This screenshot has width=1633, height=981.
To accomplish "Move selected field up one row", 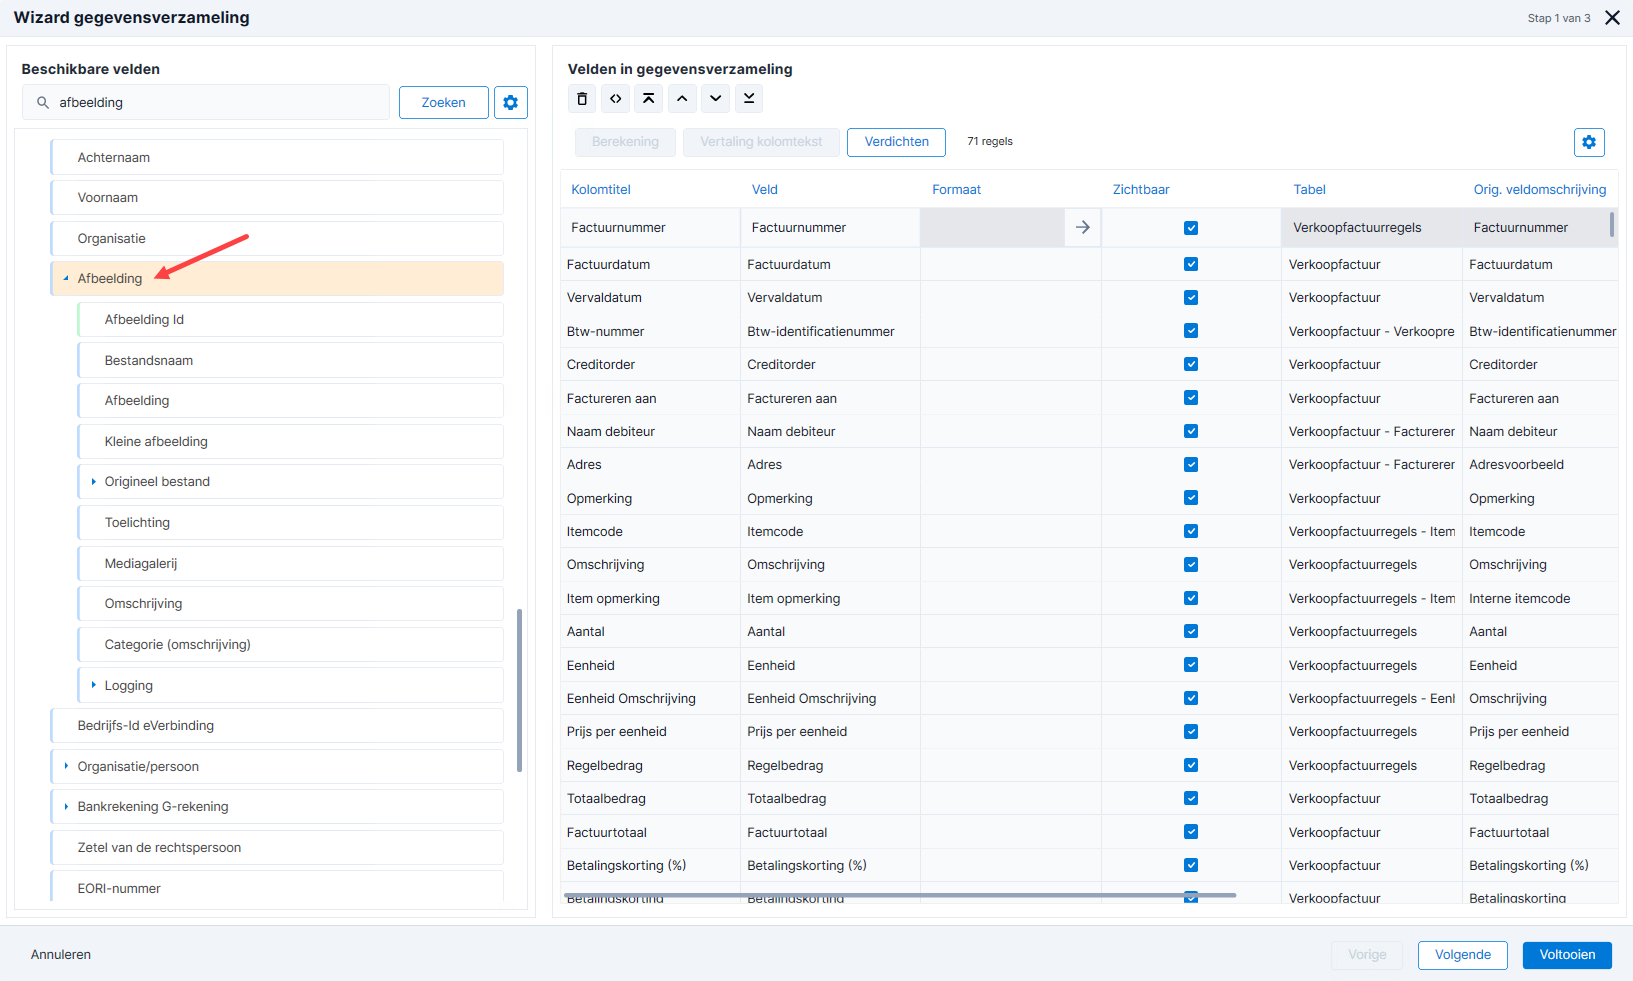I will (x=682, y=99).
